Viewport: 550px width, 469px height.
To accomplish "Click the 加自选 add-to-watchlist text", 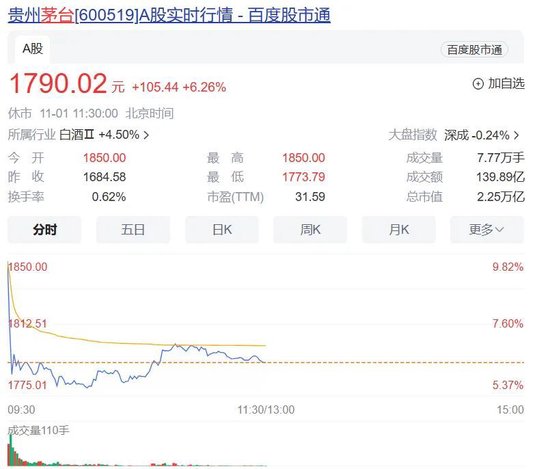I will tap(506, 84).
